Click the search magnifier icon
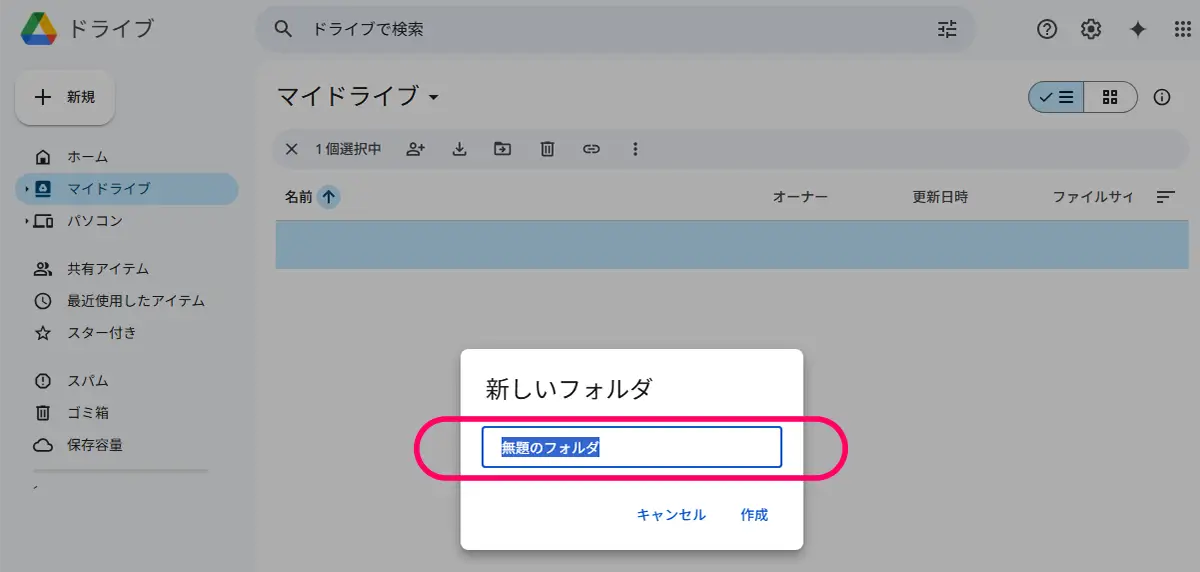 point(284,29)
